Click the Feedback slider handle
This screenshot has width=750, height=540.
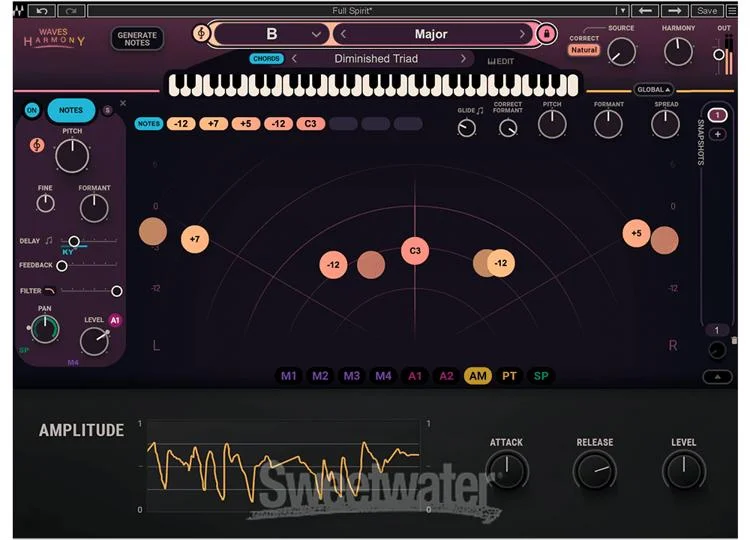pyautogui.click(x=62, y=265)
